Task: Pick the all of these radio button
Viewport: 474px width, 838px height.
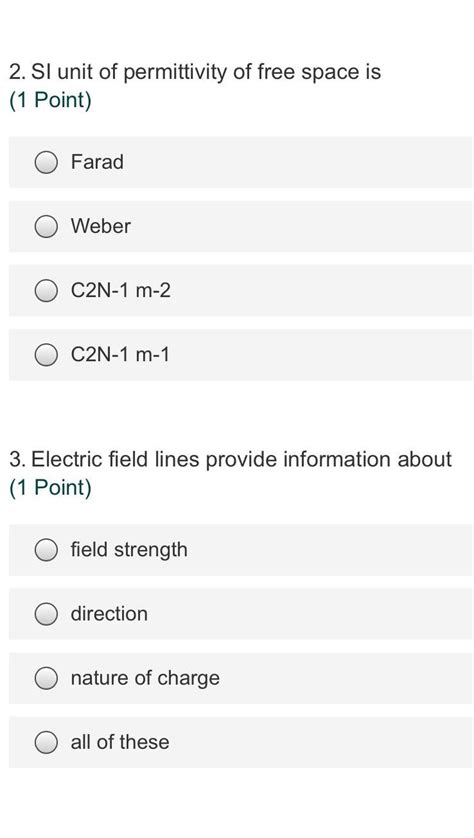Action: click(46, 742)
